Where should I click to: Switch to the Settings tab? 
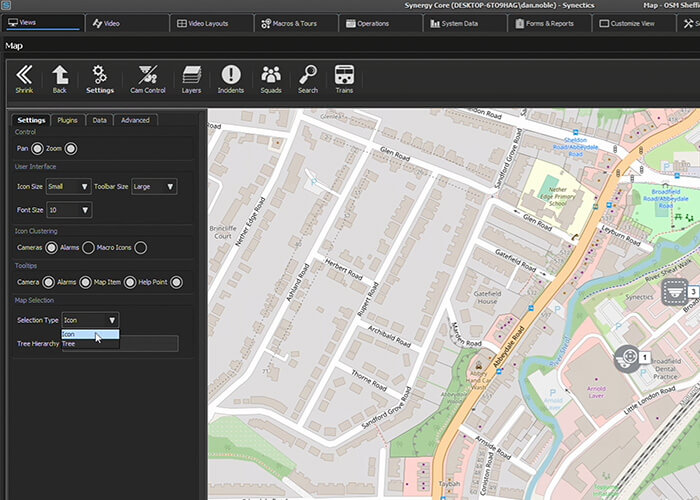[31, 120]
